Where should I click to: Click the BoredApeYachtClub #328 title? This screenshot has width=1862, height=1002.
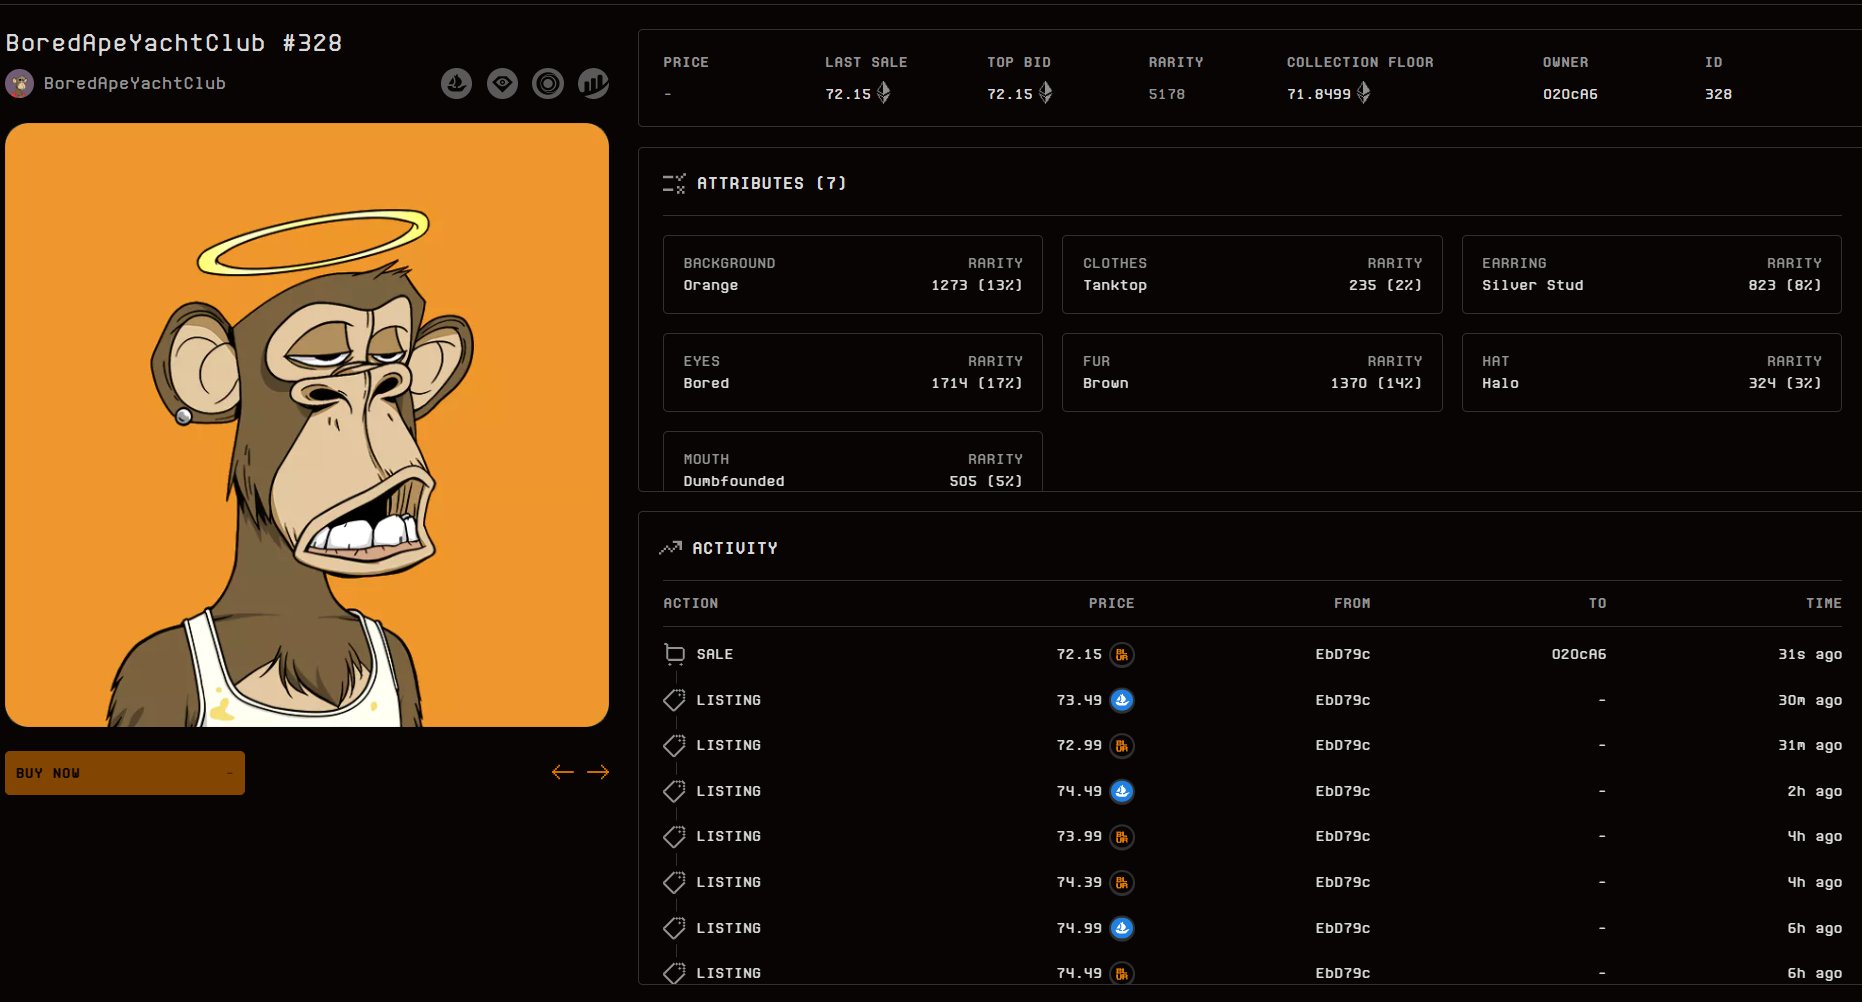coord(174,43)
